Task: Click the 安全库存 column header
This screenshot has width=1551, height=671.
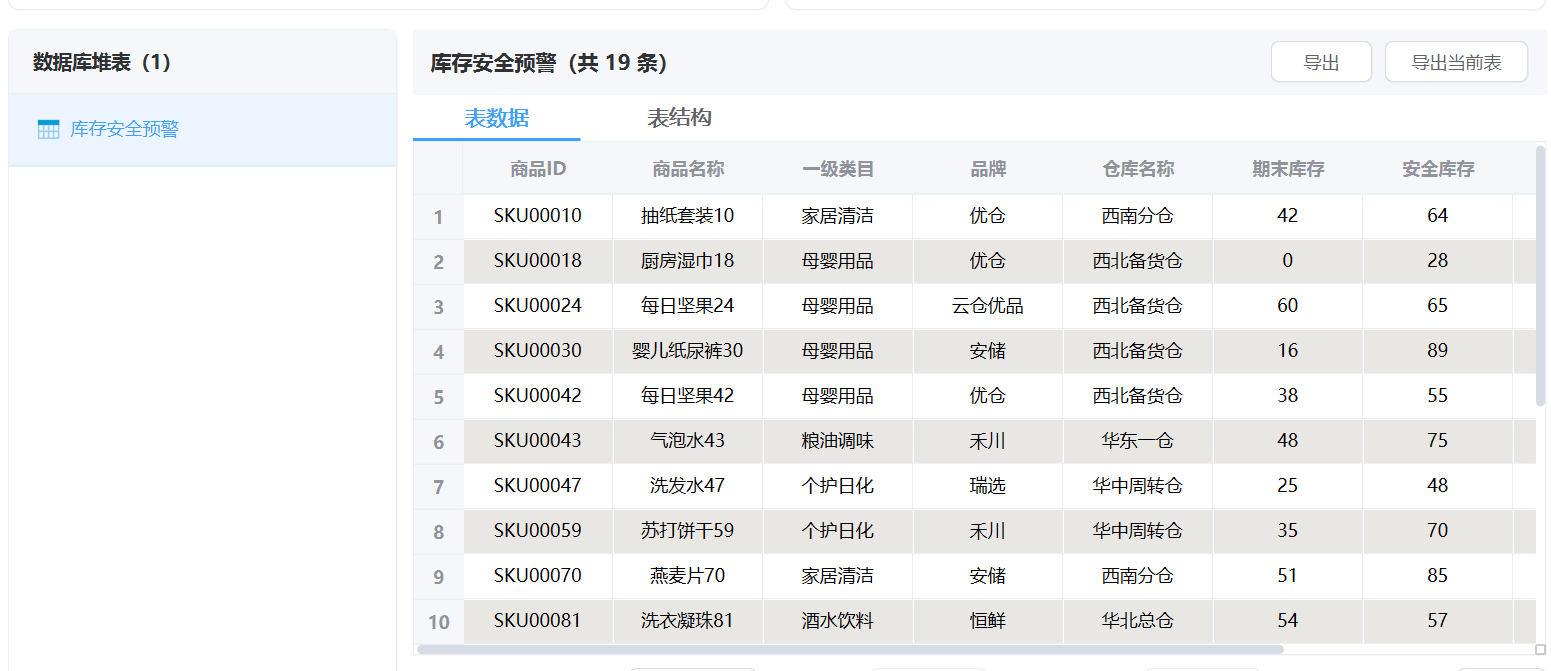Action: [1438, 169]
